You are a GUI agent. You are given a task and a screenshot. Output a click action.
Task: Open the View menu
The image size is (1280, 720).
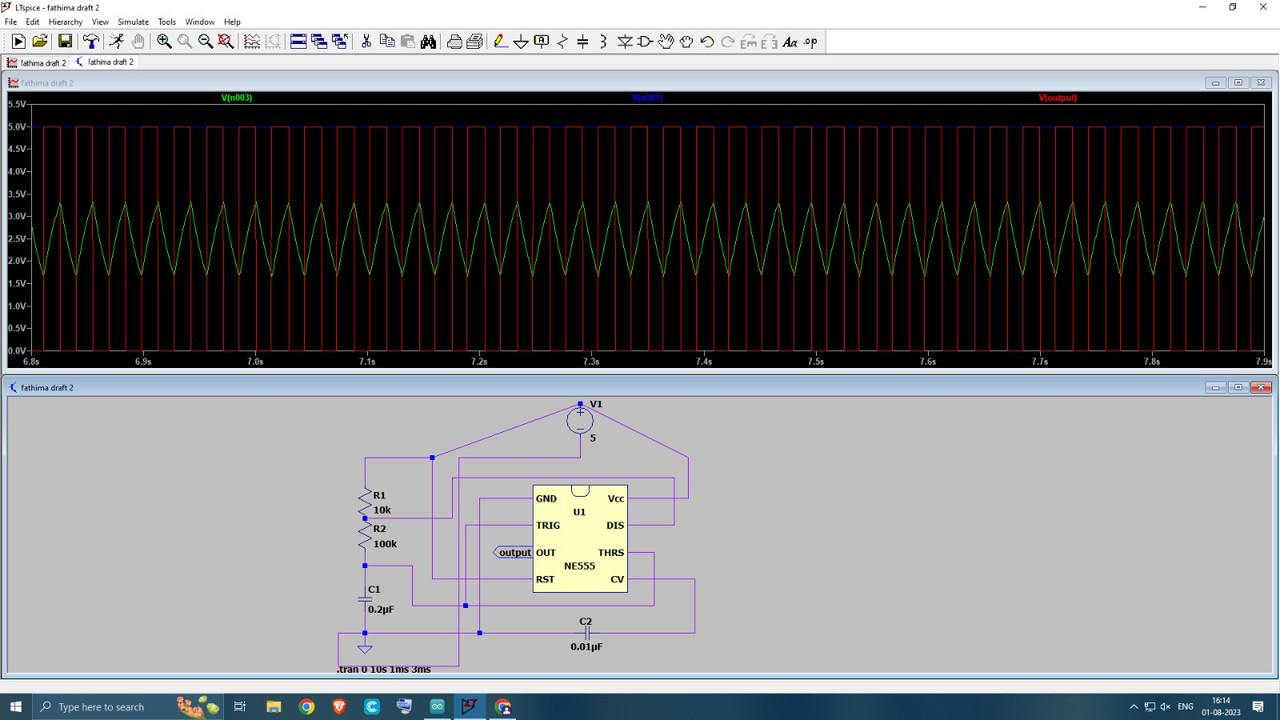(100, 21)
